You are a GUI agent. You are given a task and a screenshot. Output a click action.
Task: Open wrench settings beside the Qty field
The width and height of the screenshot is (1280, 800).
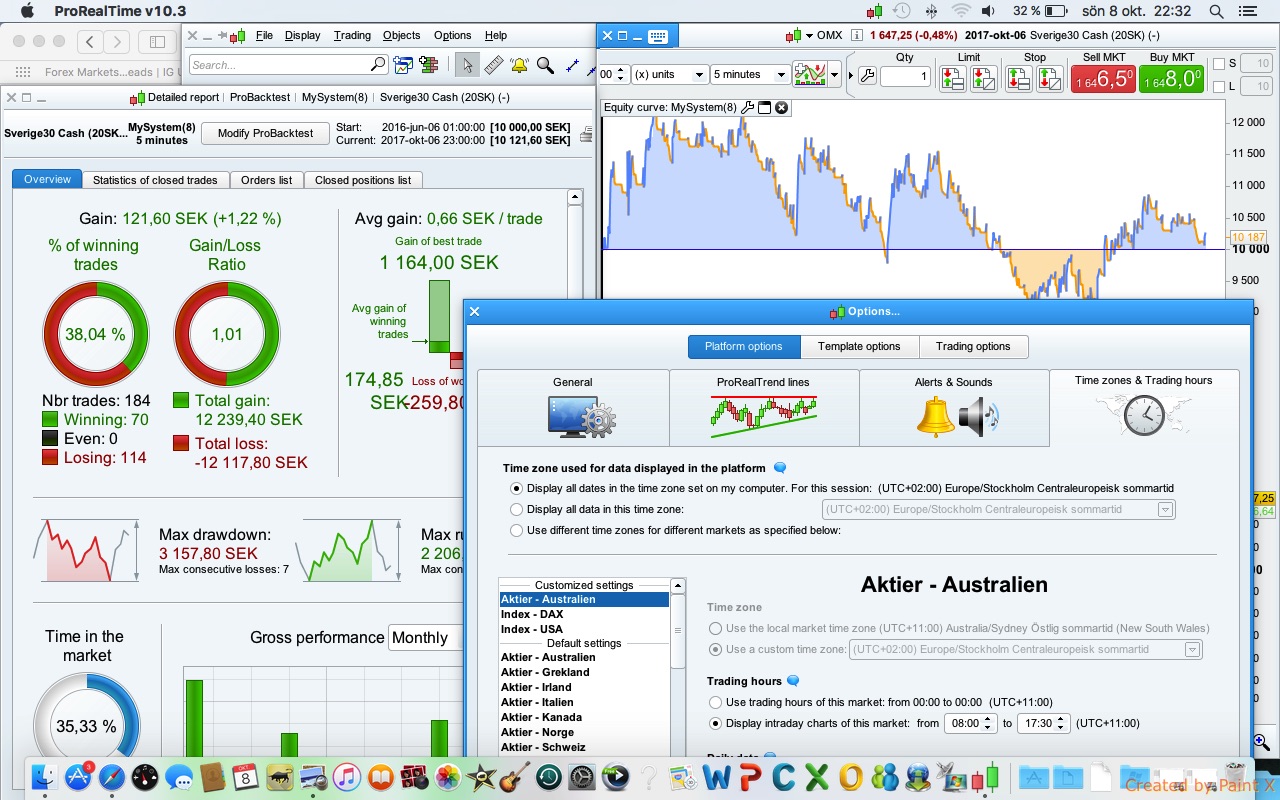pos(867,76)
